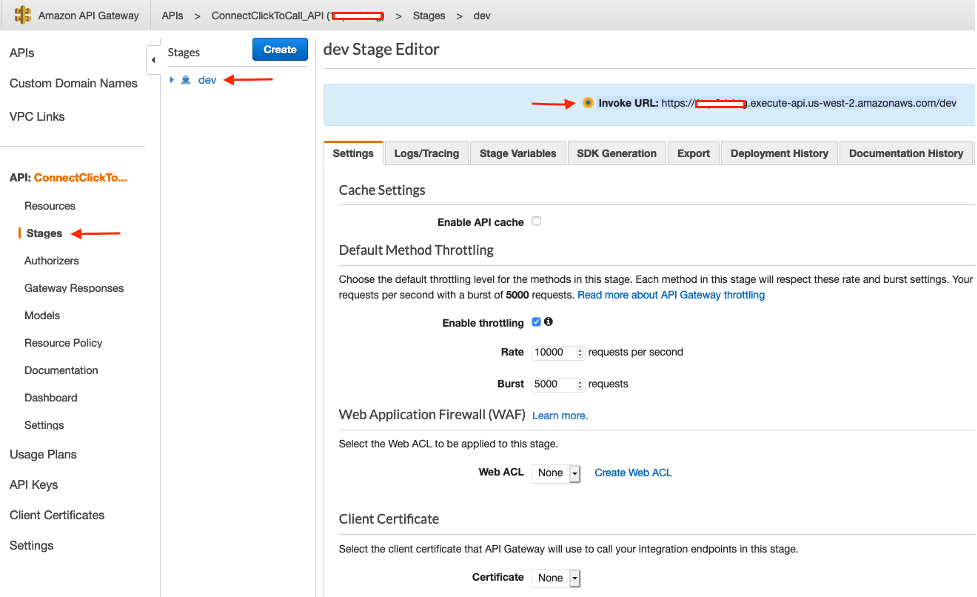Open APIs in the left sidebar

click(x=22, y=53)
